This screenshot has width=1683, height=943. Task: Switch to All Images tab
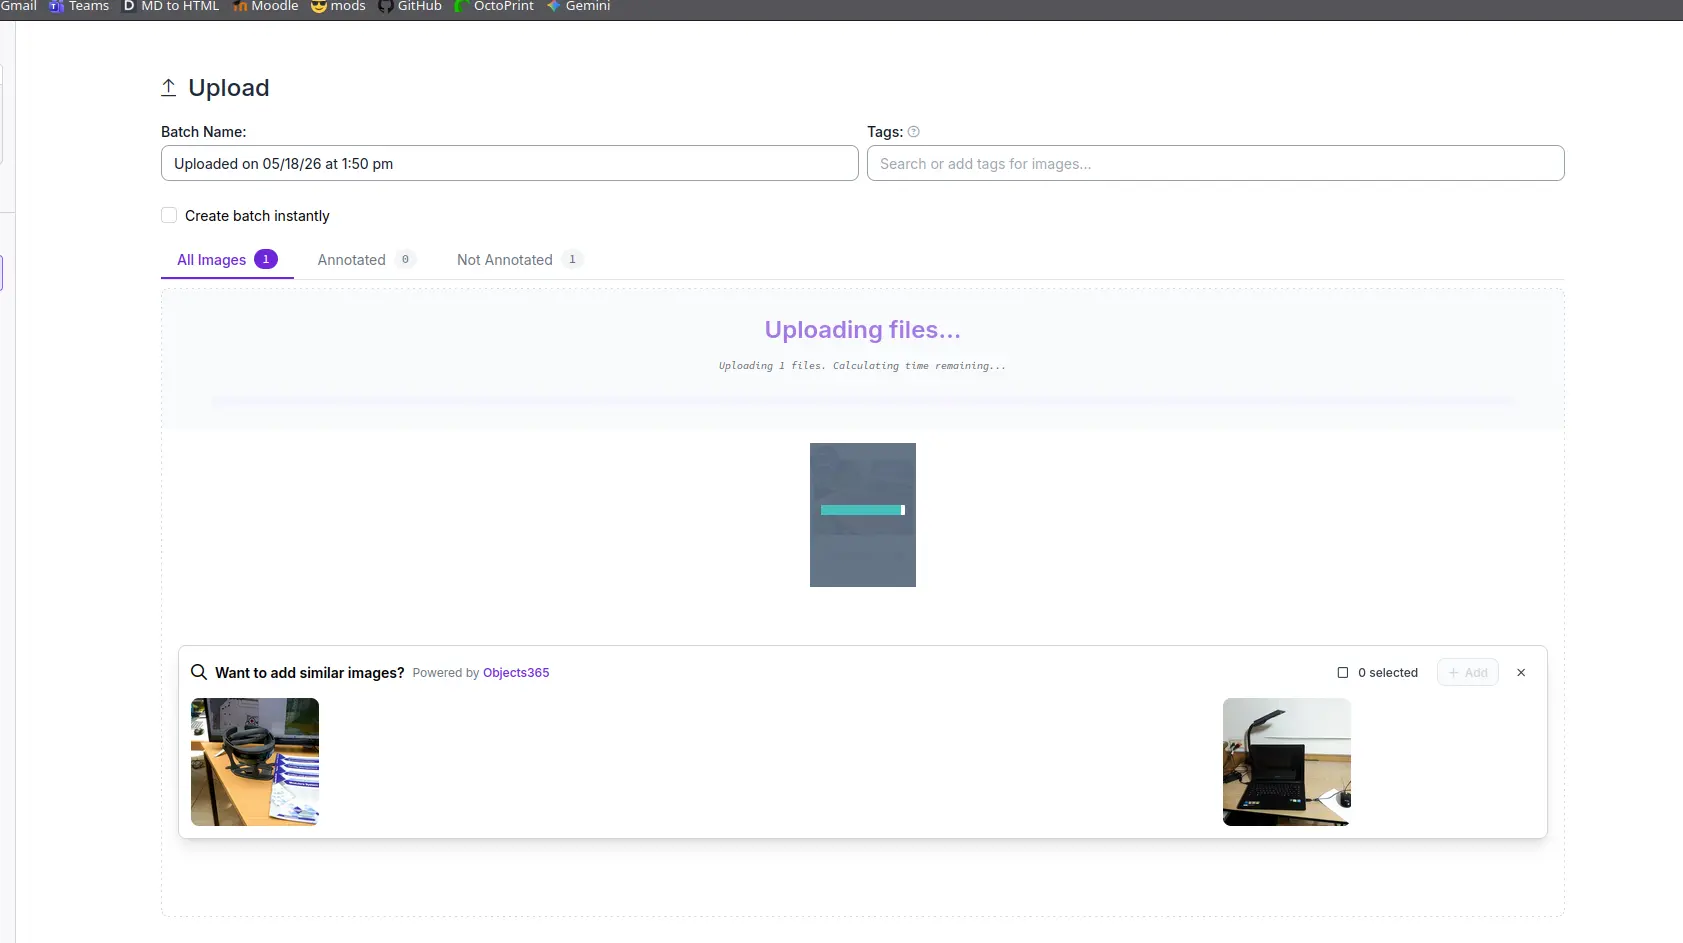[x=227, y=260]
